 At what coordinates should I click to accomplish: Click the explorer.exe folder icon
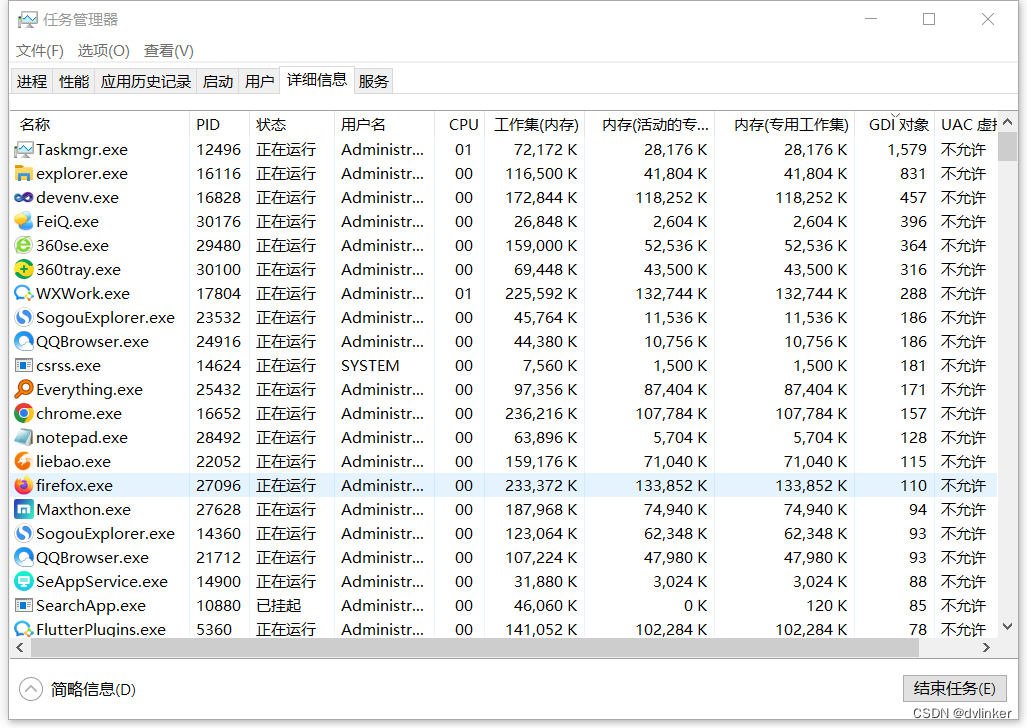click(24, 174)
